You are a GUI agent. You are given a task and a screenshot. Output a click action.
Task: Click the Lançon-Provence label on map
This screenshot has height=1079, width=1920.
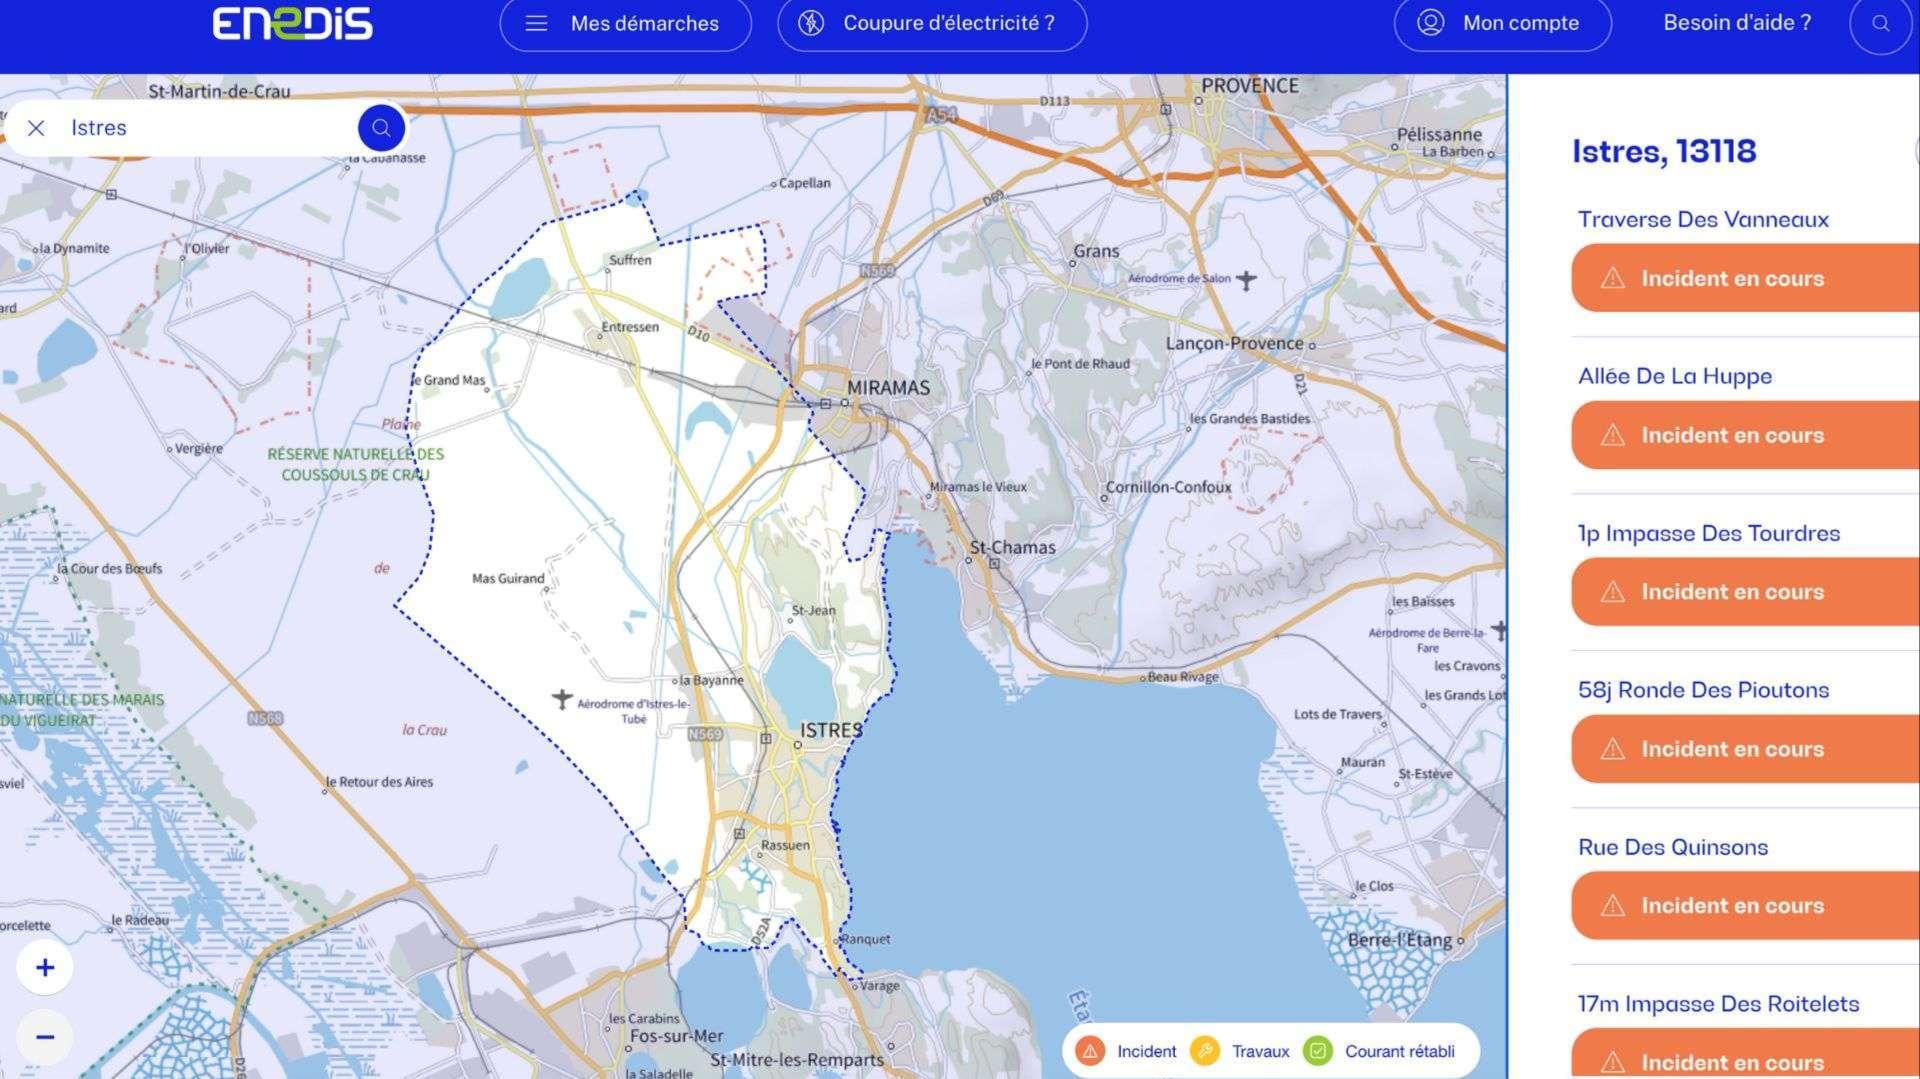point(1234,343)
